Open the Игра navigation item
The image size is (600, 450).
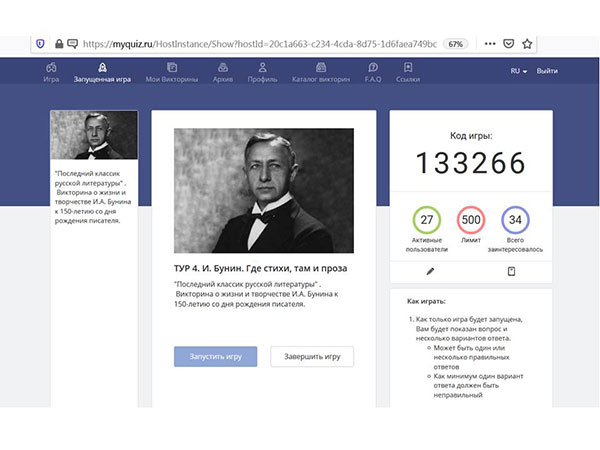point(51,73)
